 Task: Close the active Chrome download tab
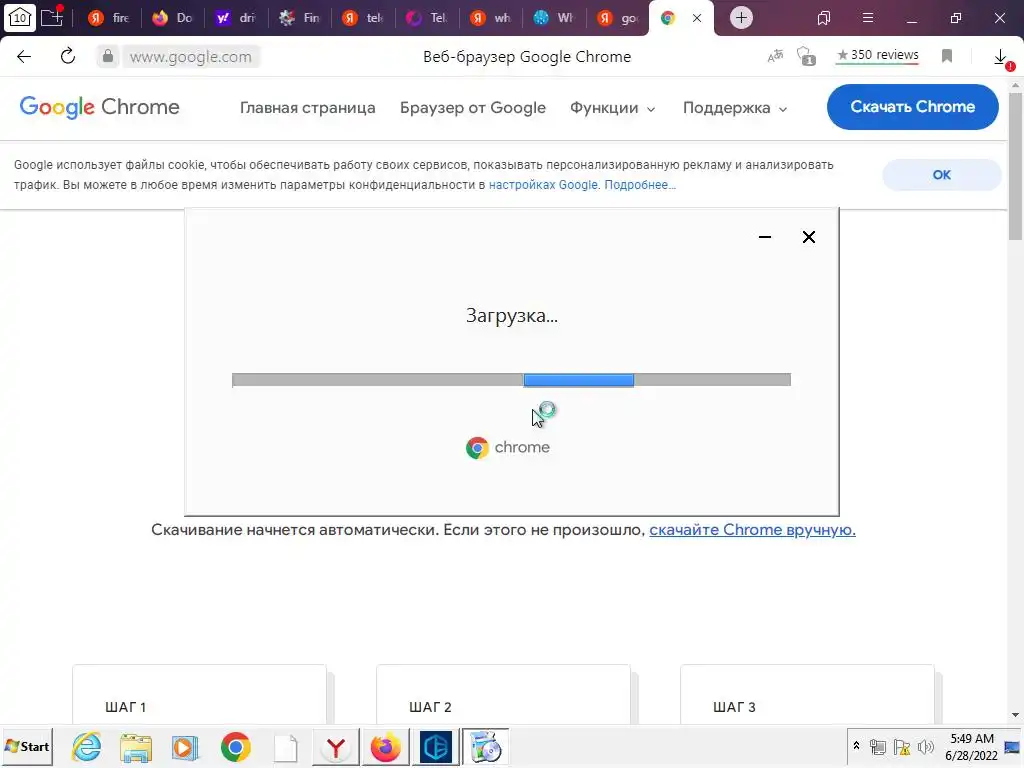[x=697, y=18]
